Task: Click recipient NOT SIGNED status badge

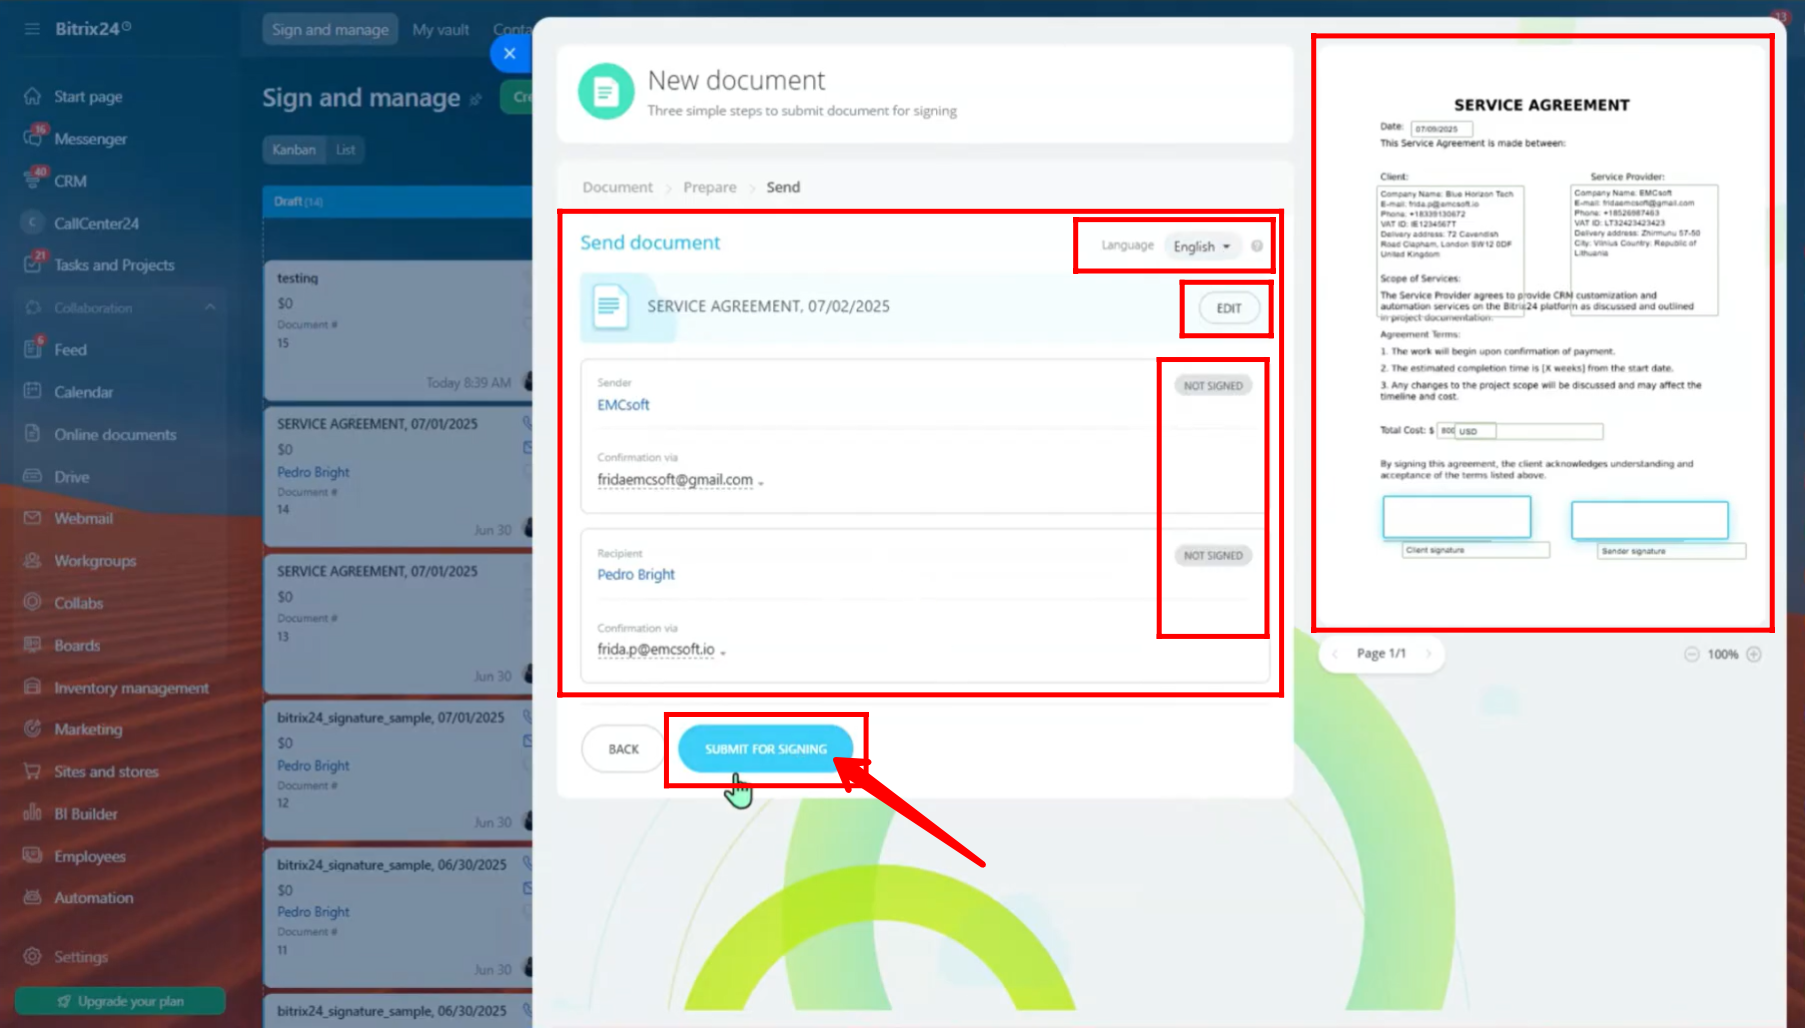Action: (x=1213, y=556)
